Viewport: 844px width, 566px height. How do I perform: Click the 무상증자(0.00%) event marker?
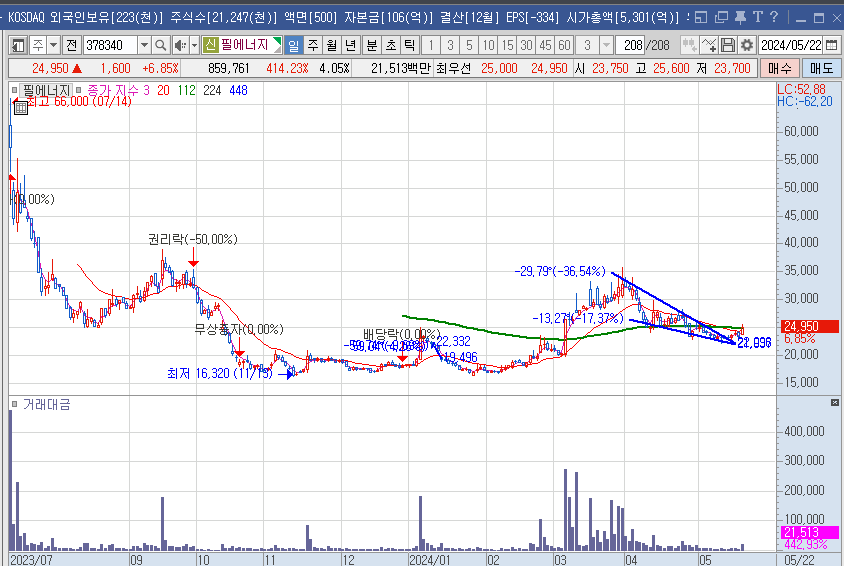click(238, 329)
